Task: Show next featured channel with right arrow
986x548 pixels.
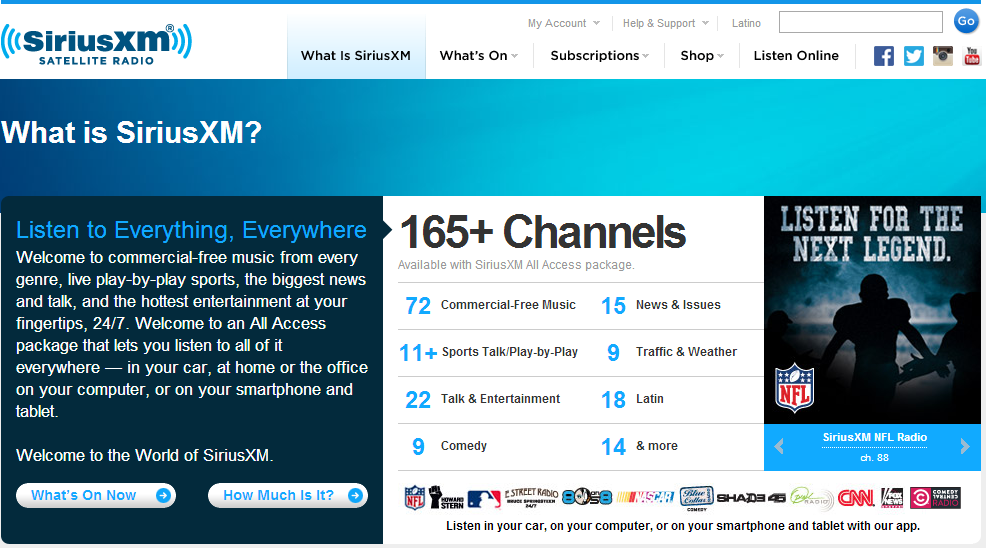Action: [x=965, y=447]
